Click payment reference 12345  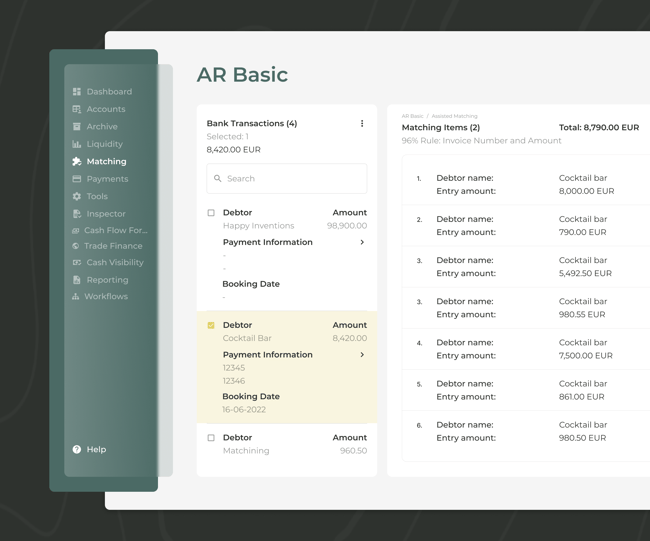point(234,368)
